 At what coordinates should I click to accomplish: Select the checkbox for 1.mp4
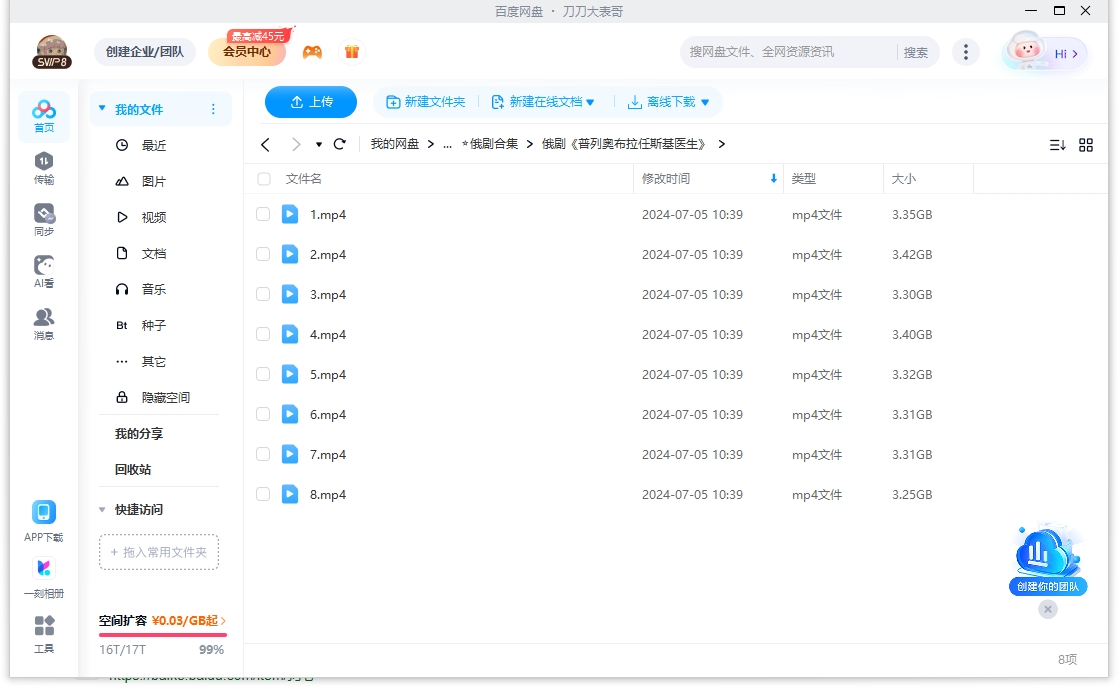tap(262, 214)
